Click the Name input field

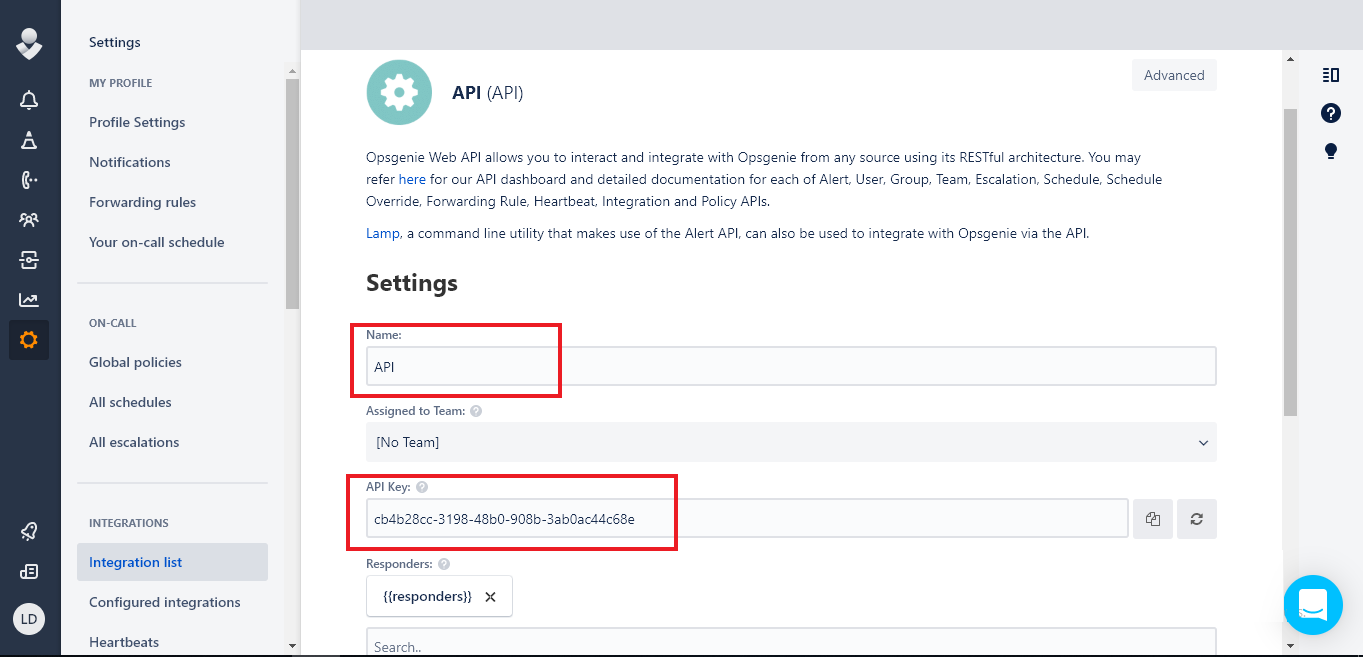point(790,367)
